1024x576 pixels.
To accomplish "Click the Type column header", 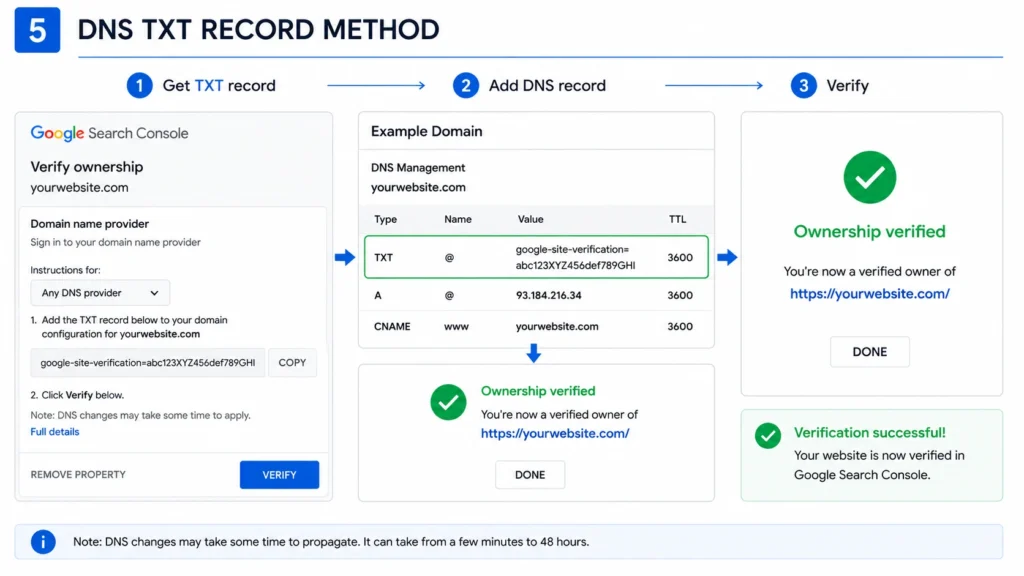I will 385,219.
